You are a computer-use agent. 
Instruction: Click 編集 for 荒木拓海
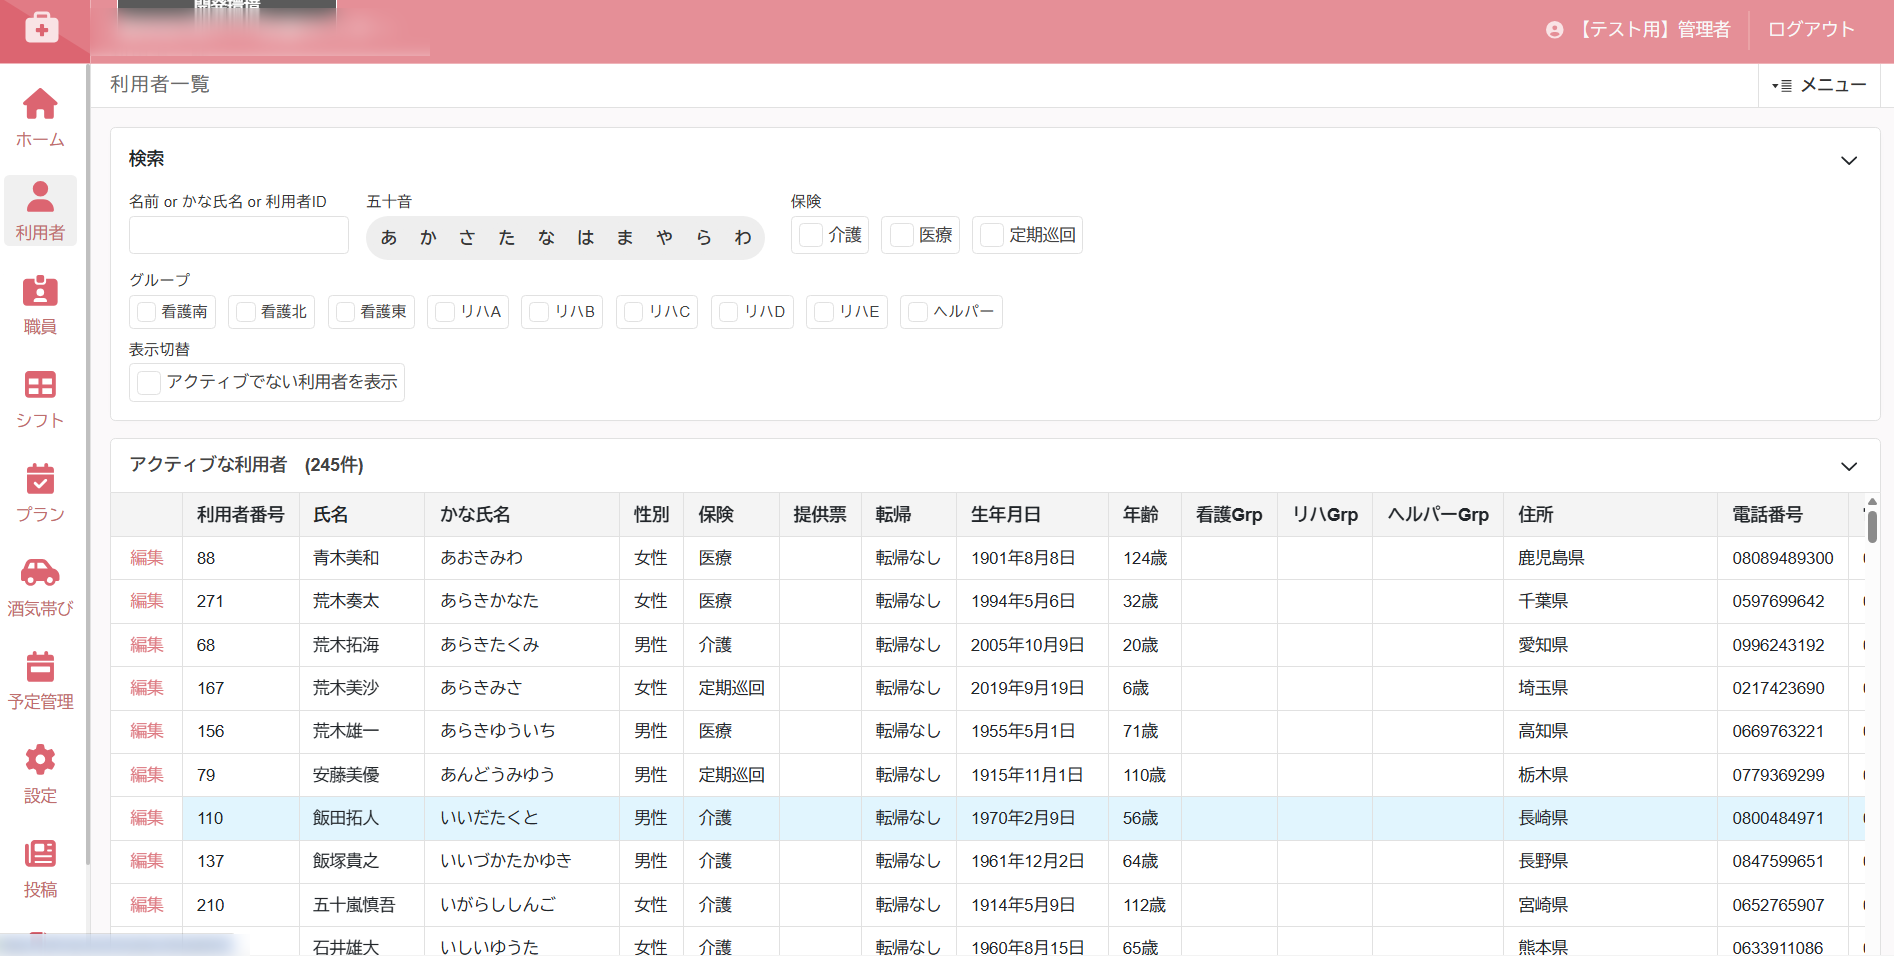coord(147,645)
